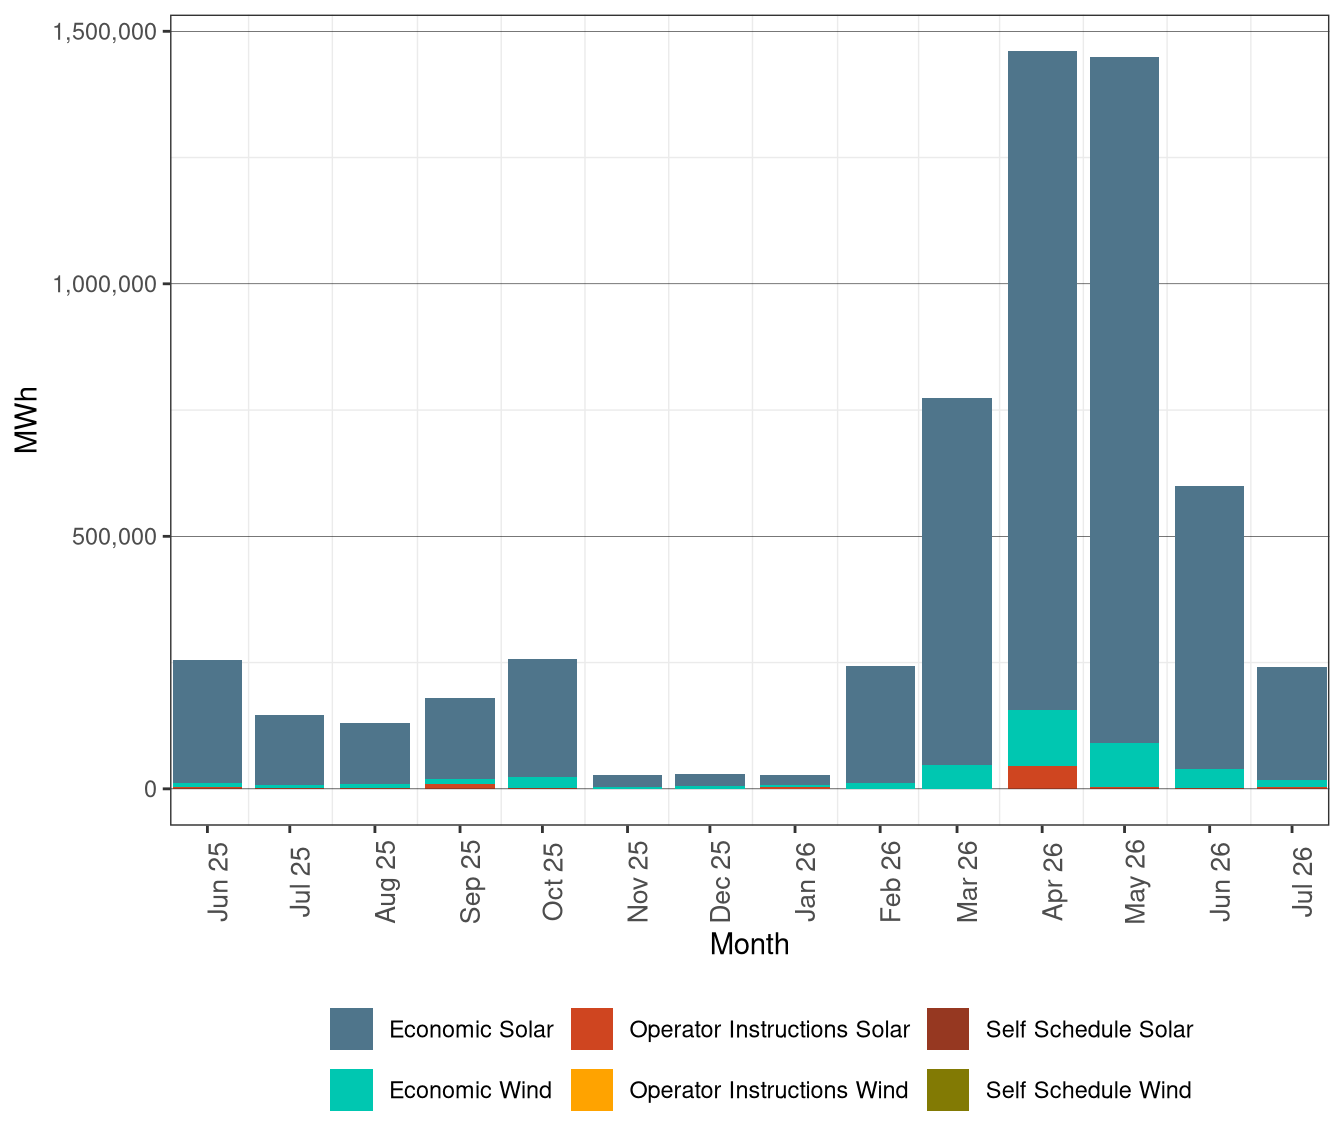
Task: Click the Jan 26 x-axis label
Action: (805, 882)
